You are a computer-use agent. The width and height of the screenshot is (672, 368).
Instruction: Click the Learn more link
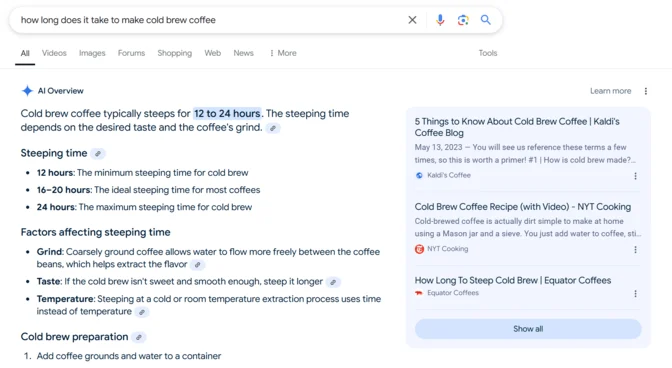click(x=610, y=91)
